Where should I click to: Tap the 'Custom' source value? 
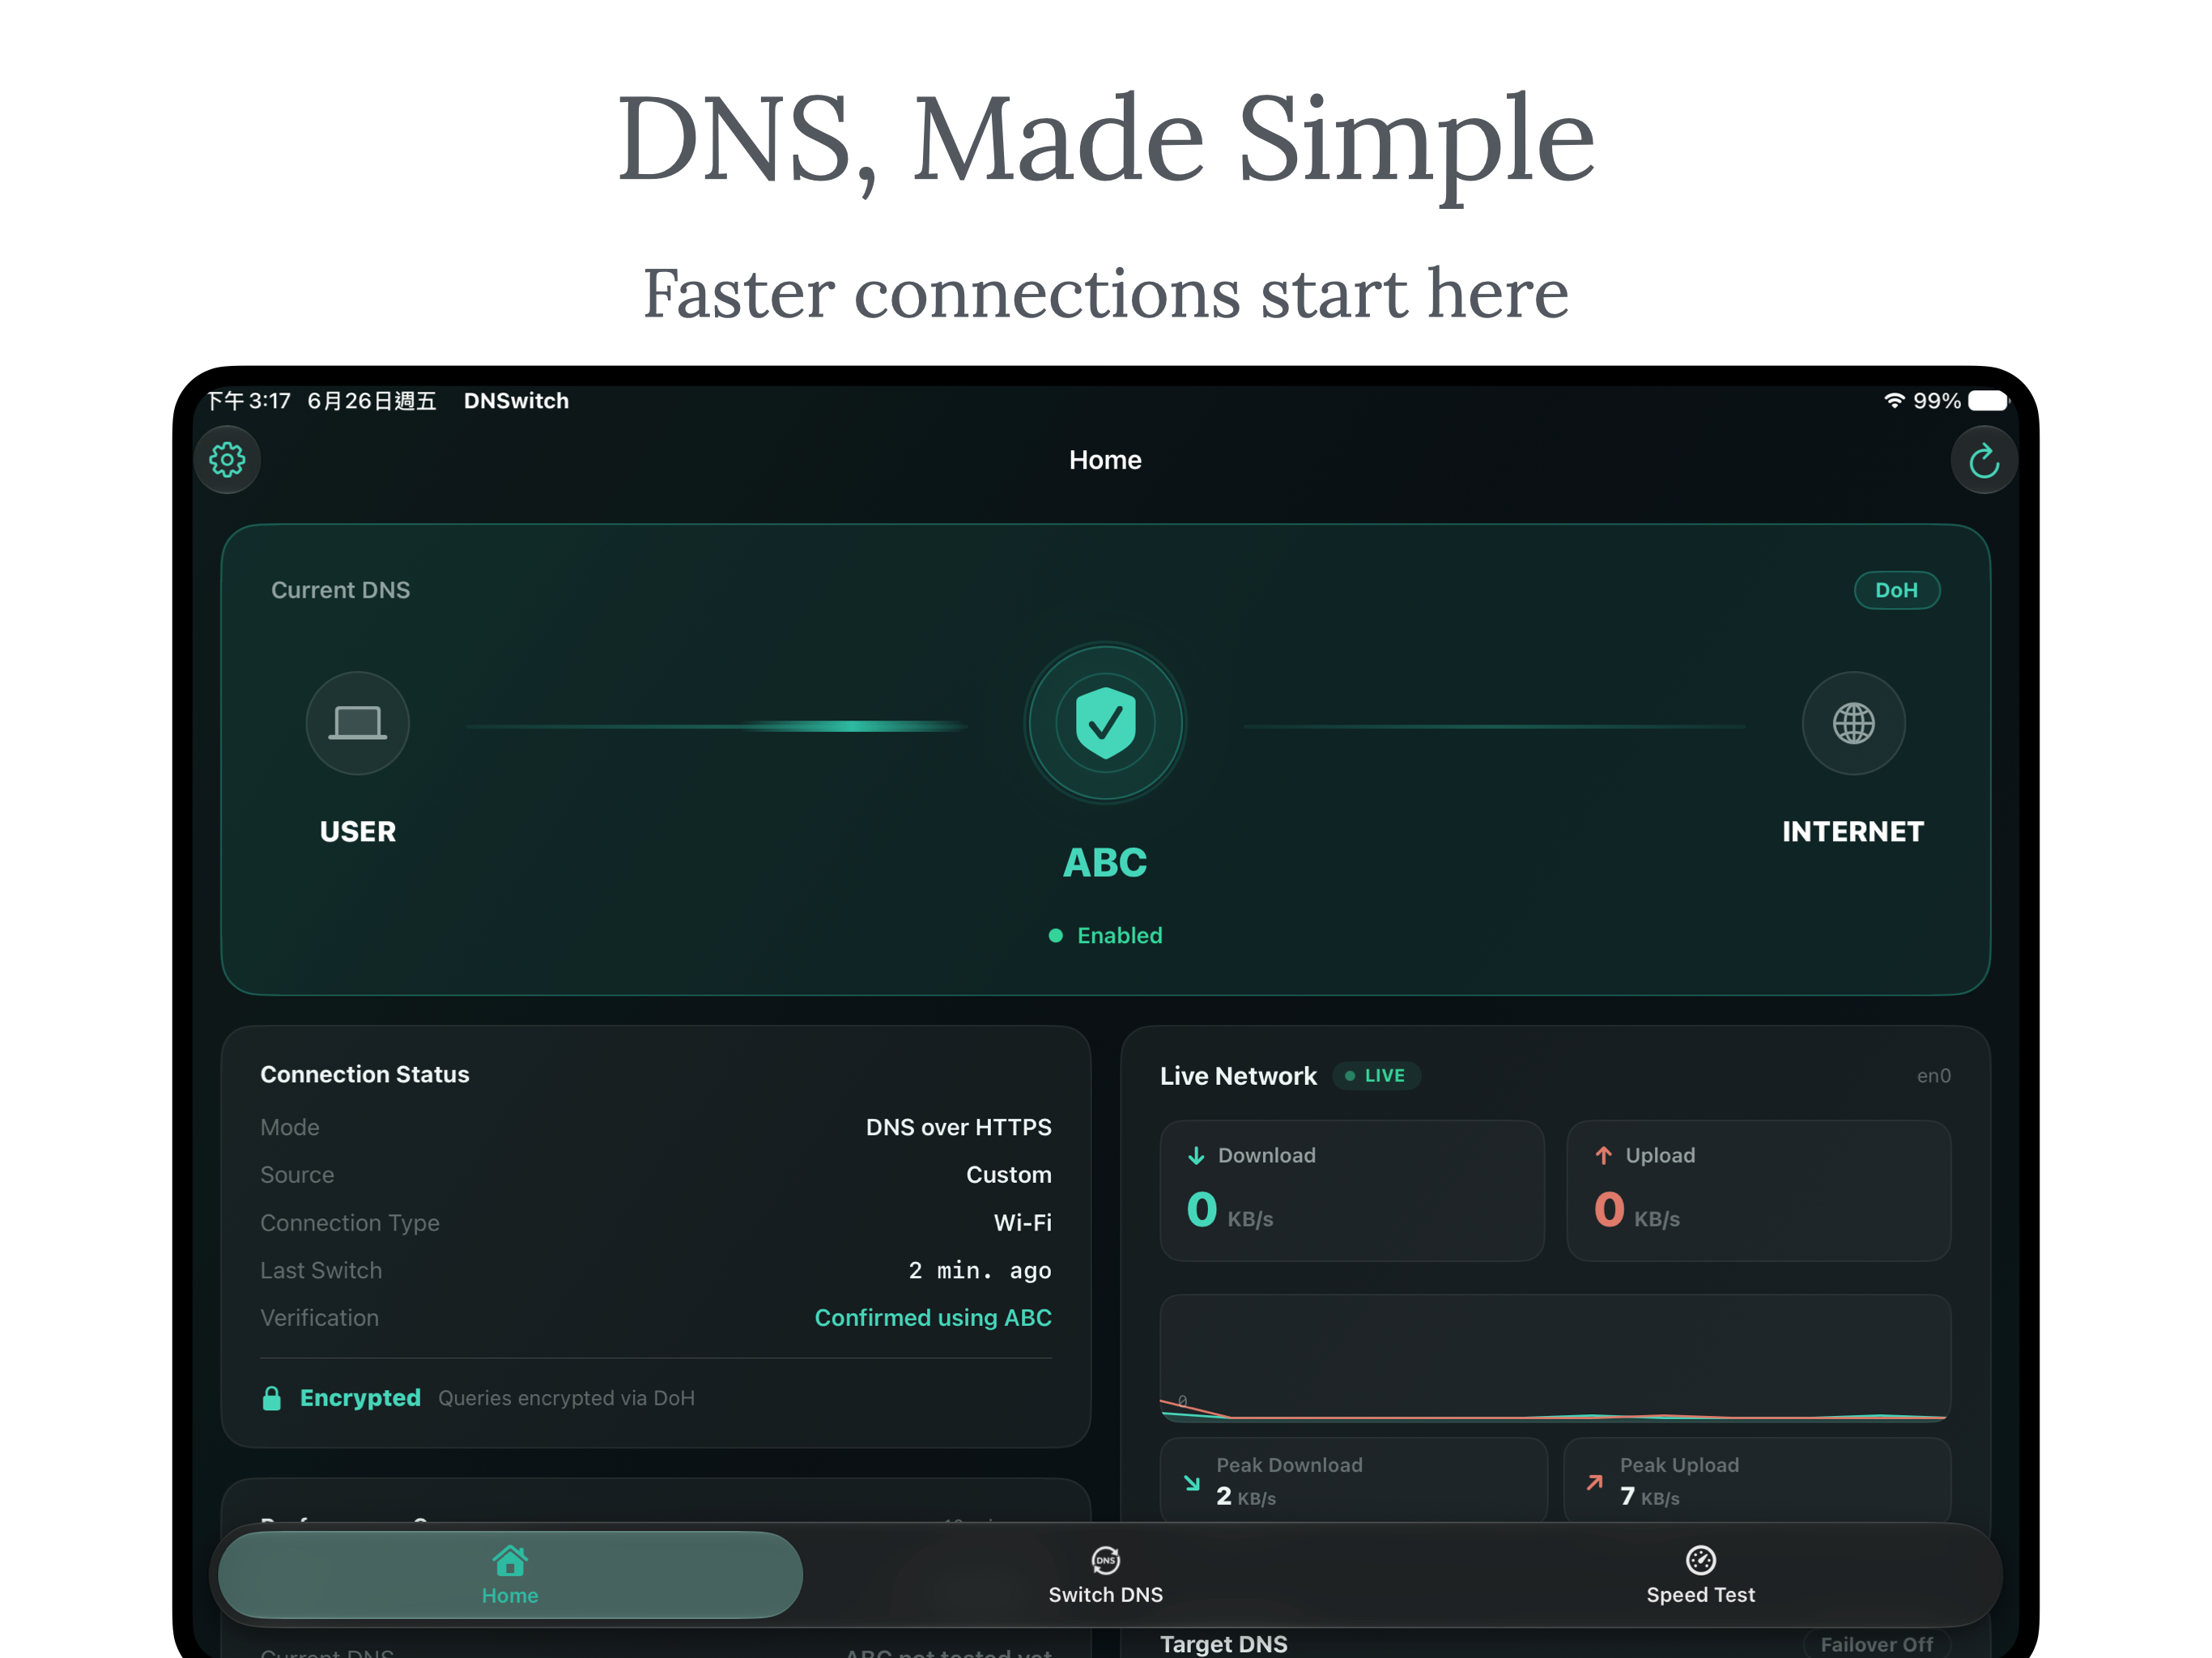[1008, 1175]
